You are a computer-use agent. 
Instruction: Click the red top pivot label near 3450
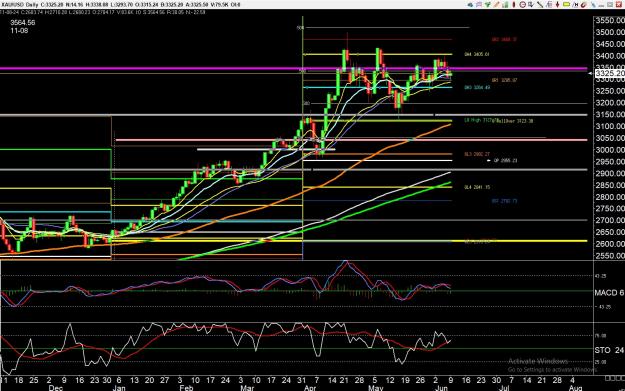click(x=504, y=39)
